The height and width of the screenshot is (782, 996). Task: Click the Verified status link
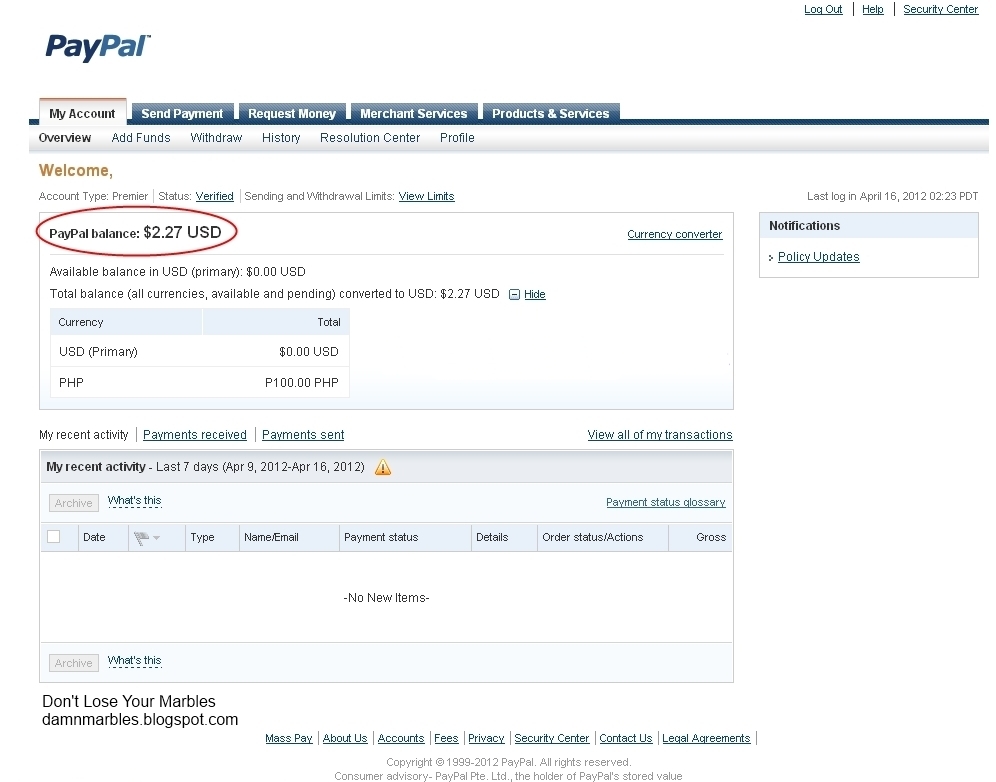click(215, 196)
